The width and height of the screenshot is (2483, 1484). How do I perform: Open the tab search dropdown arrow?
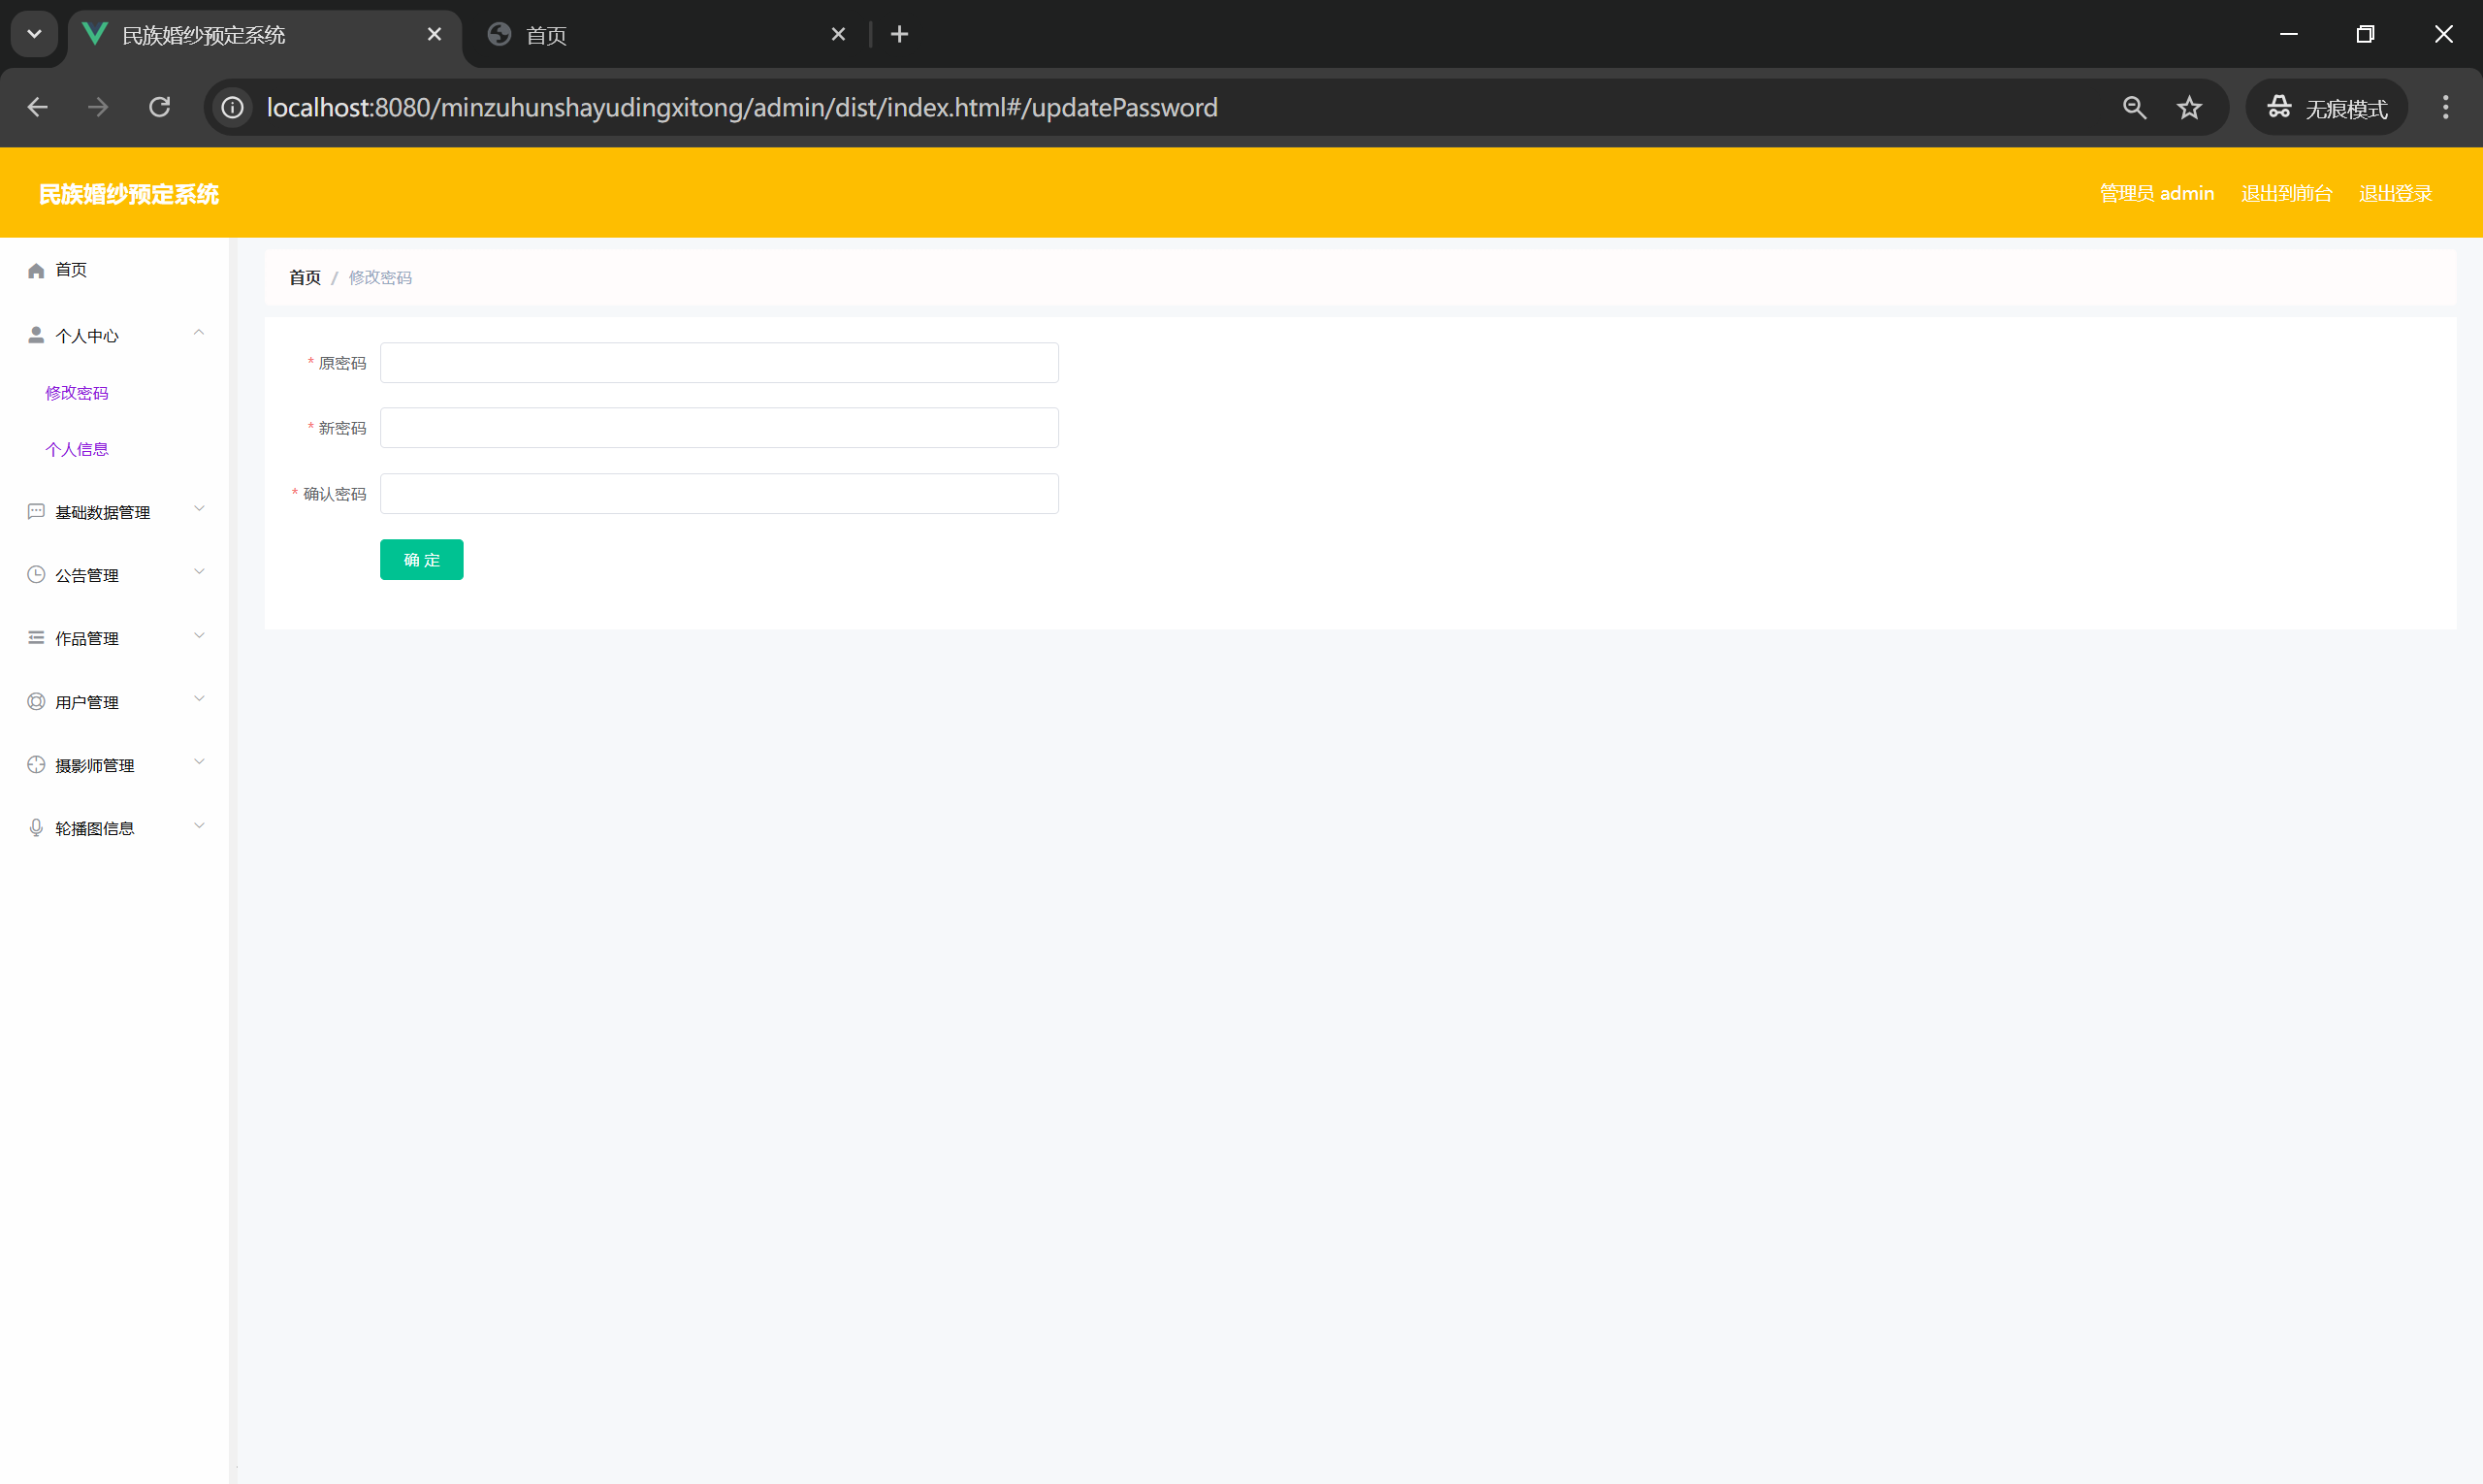coord(34,34)
